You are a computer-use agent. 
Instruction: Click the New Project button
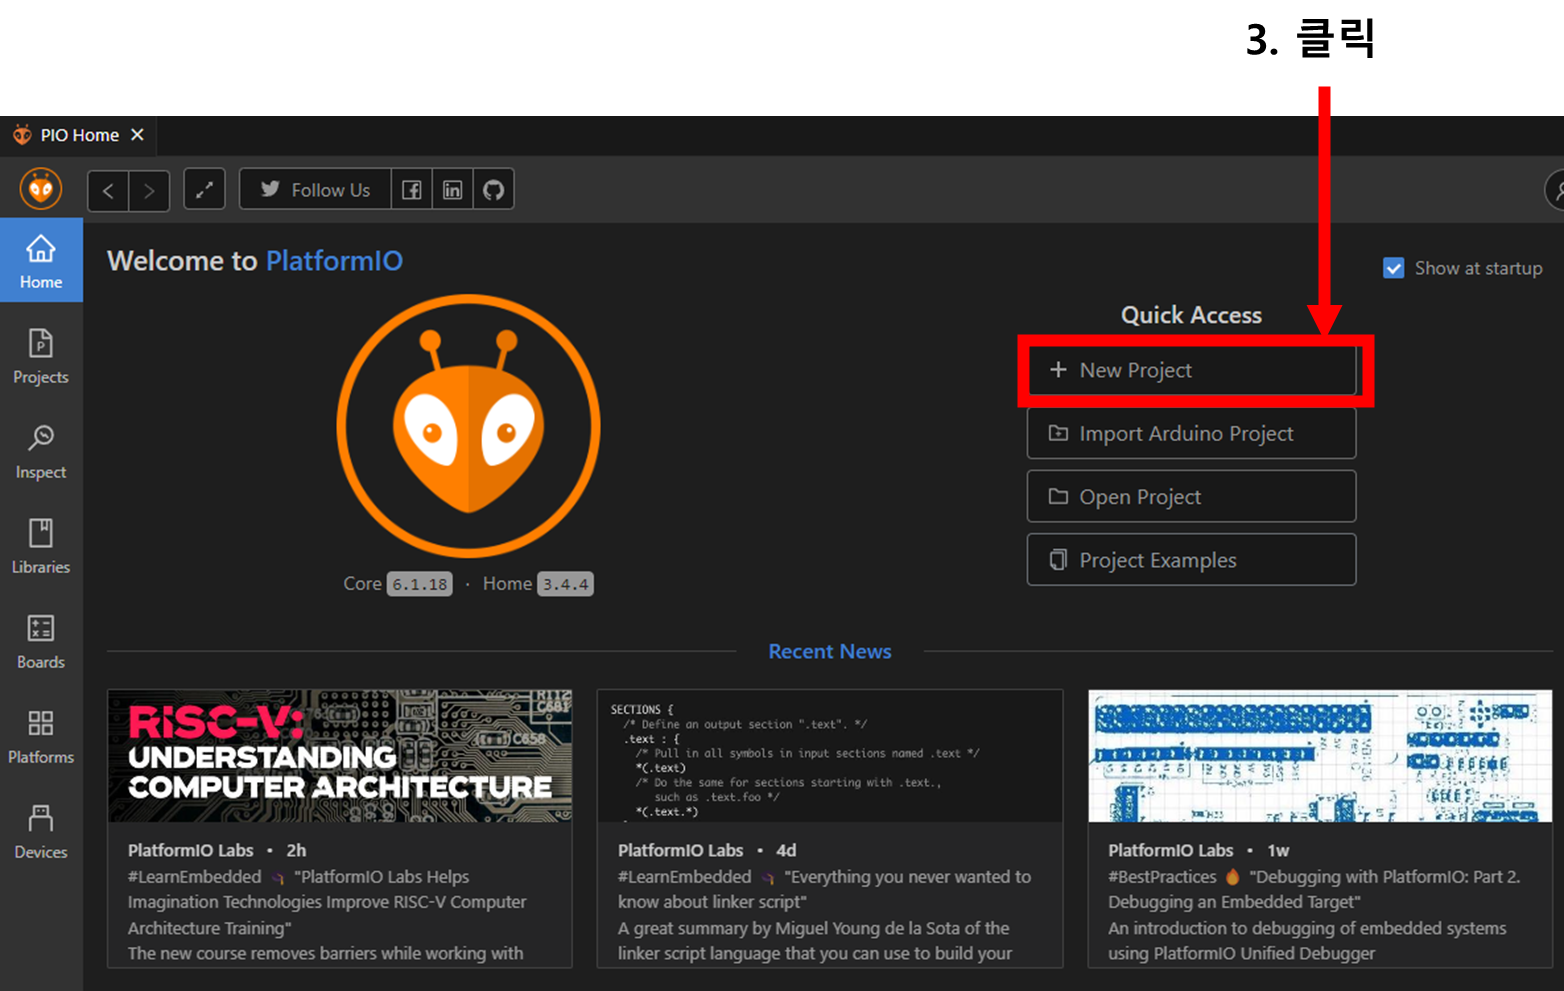pyautogui.click(x=1191, y=370)
